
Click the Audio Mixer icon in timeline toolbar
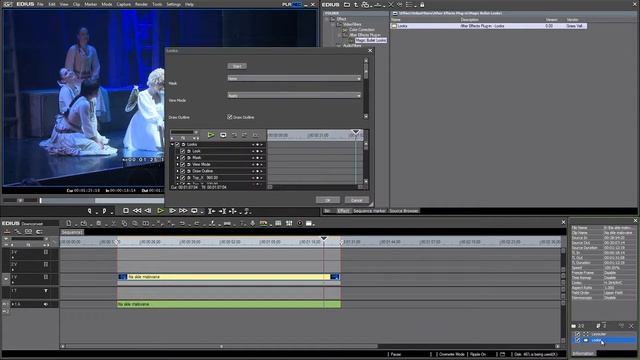(289, 223)
